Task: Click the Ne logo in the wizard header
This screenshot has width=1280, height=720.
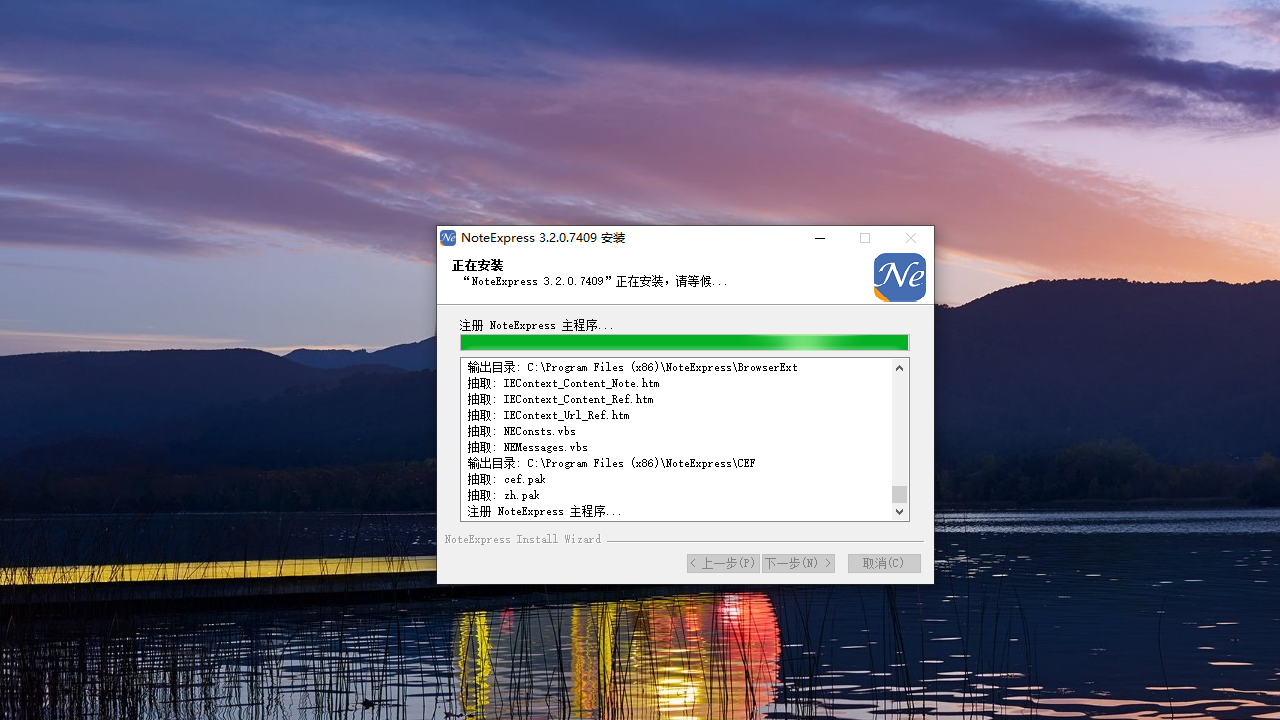Action: click(898, 277)
